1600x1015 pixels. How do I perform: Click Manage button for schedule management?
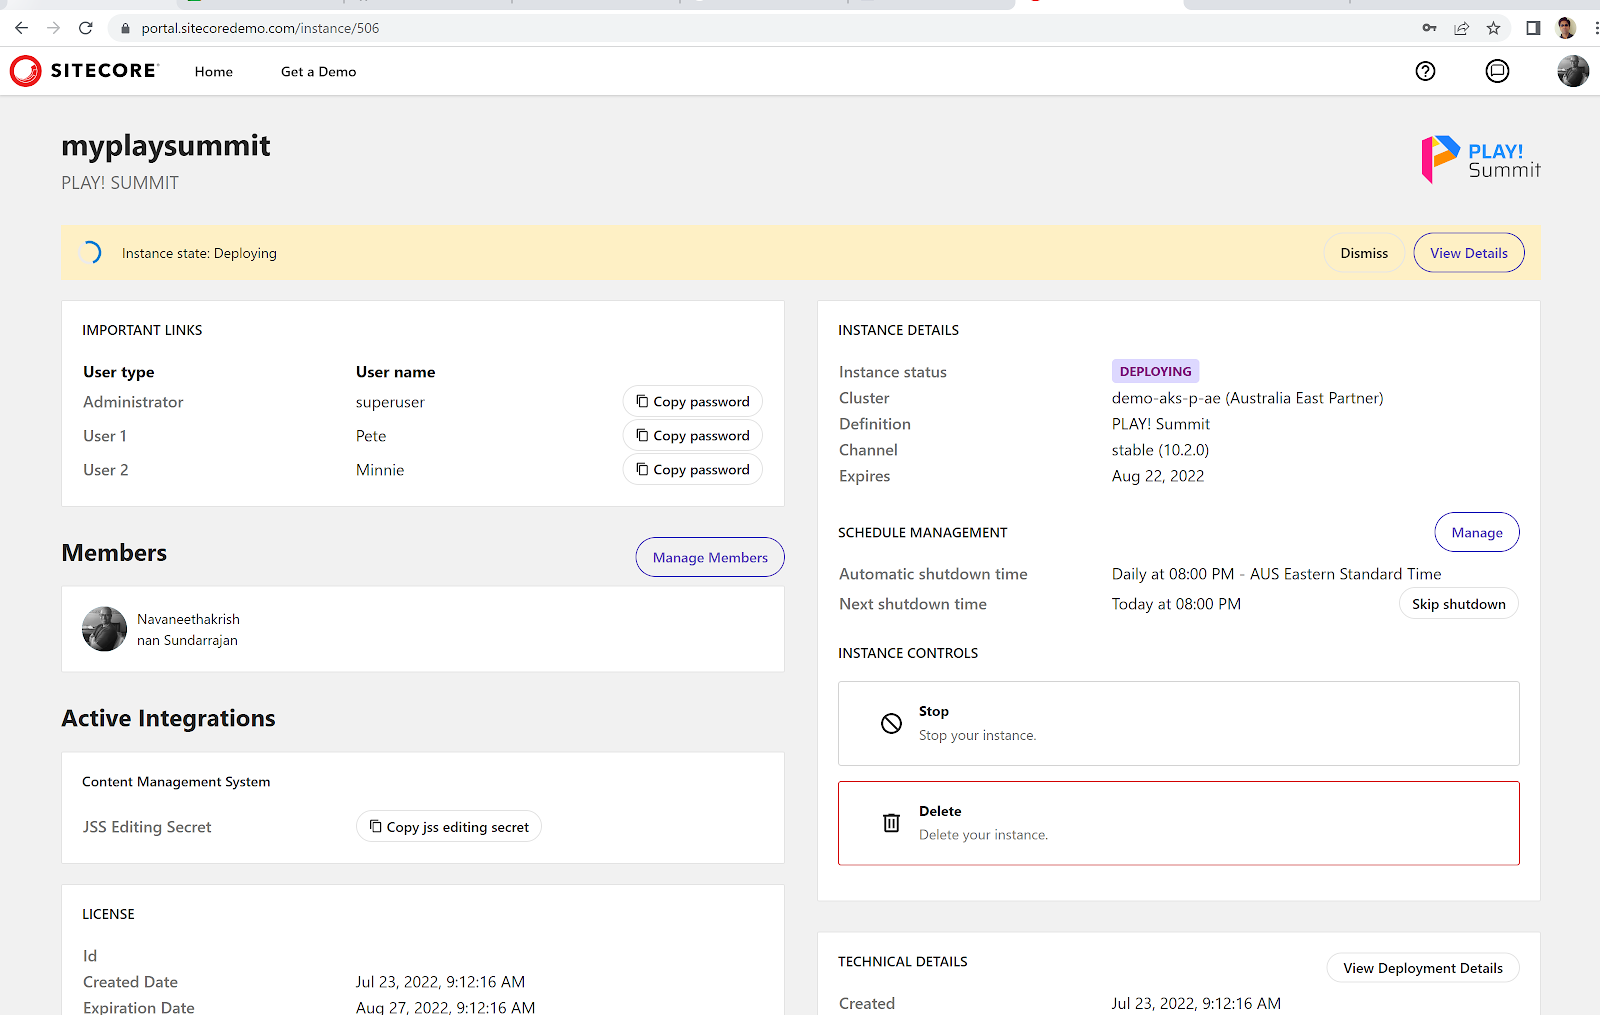(1477, 532)
